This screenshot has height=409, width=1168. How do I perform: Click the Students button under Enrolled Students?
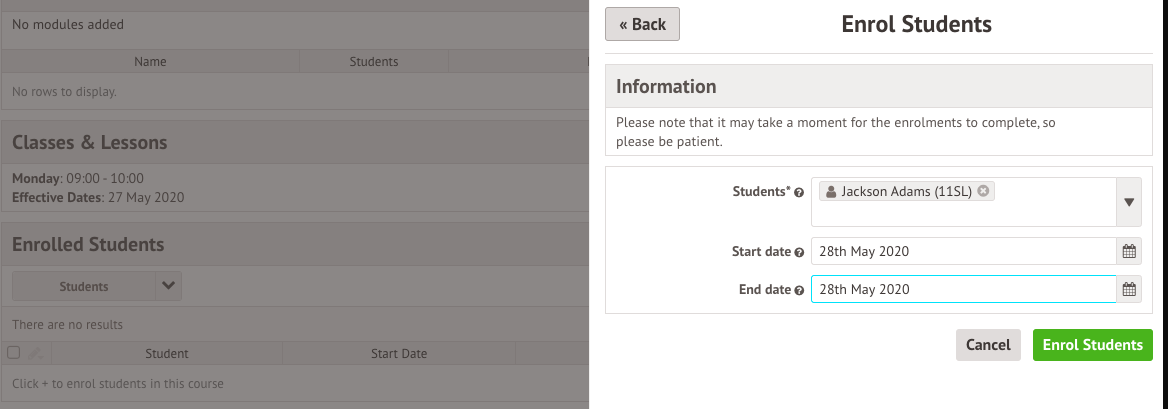point(84,287)
